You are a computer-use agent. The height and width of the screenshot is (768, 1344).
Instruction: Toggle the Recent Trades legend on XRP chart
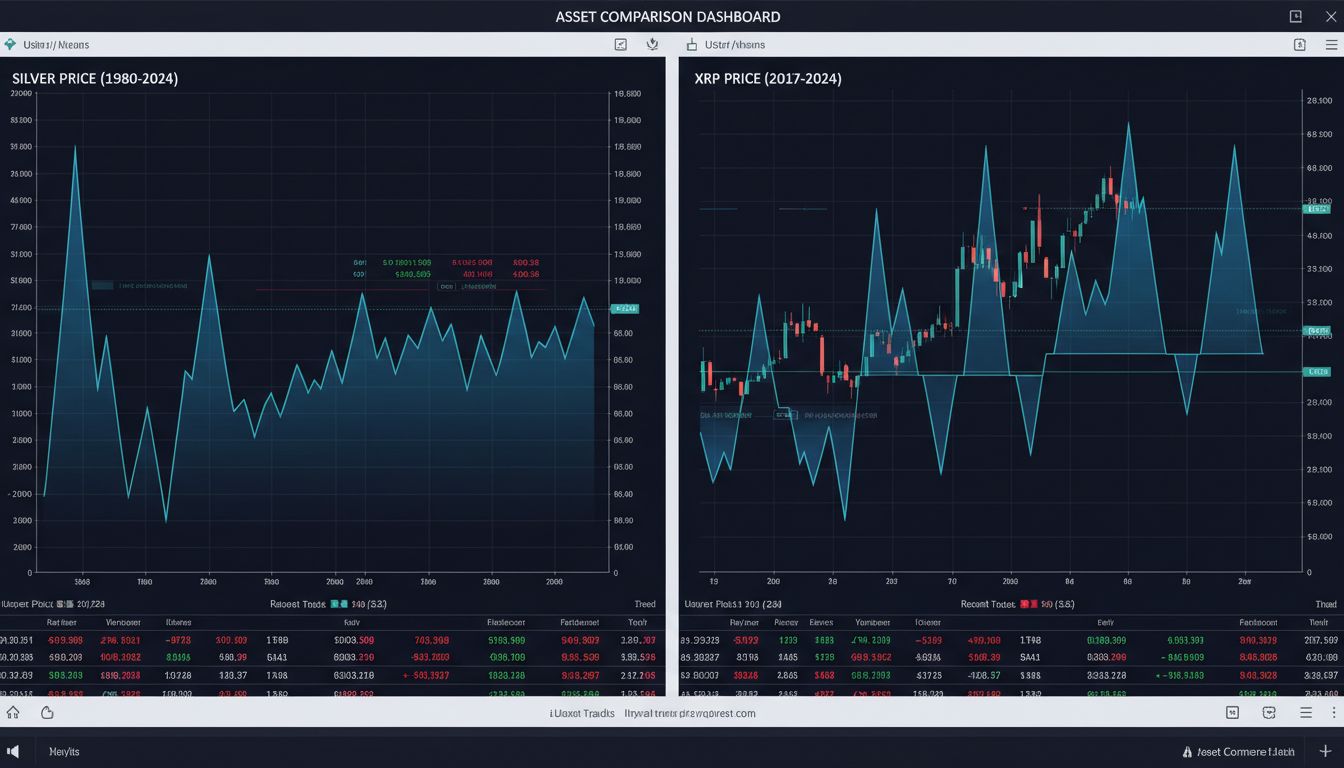click(x=990, y=603)
